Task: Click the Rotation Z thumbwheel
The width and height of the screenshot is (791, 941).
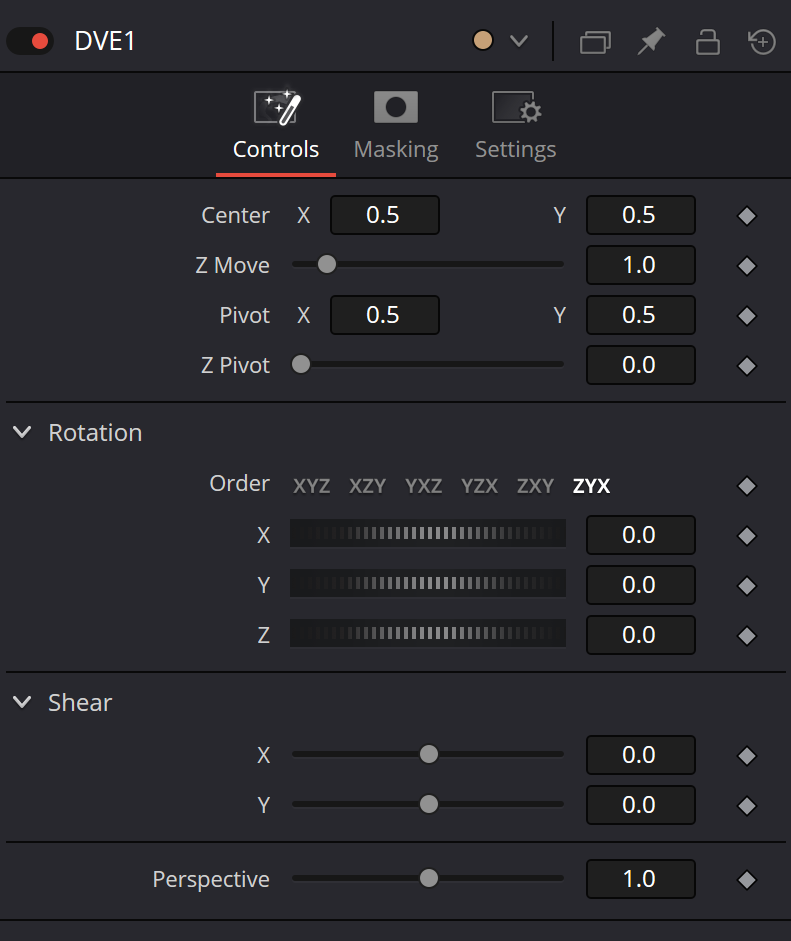Action: coord(428,633)
